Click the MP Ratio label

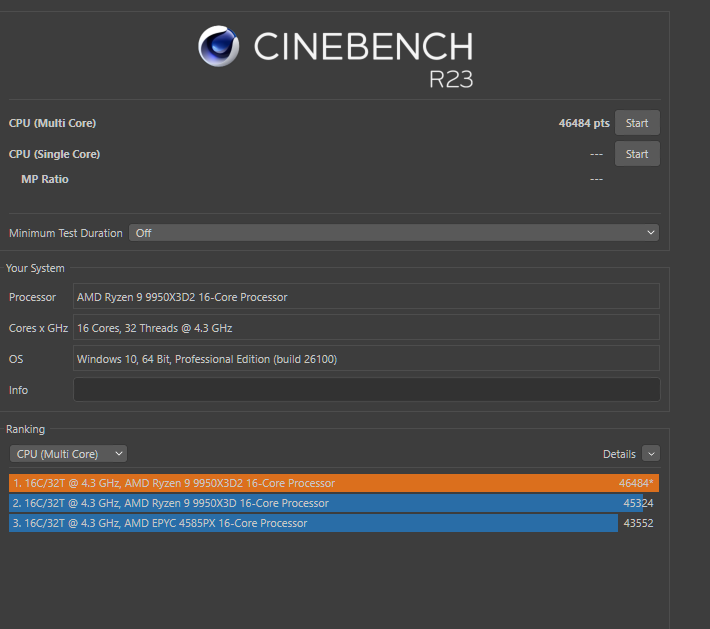click(45, 179)
